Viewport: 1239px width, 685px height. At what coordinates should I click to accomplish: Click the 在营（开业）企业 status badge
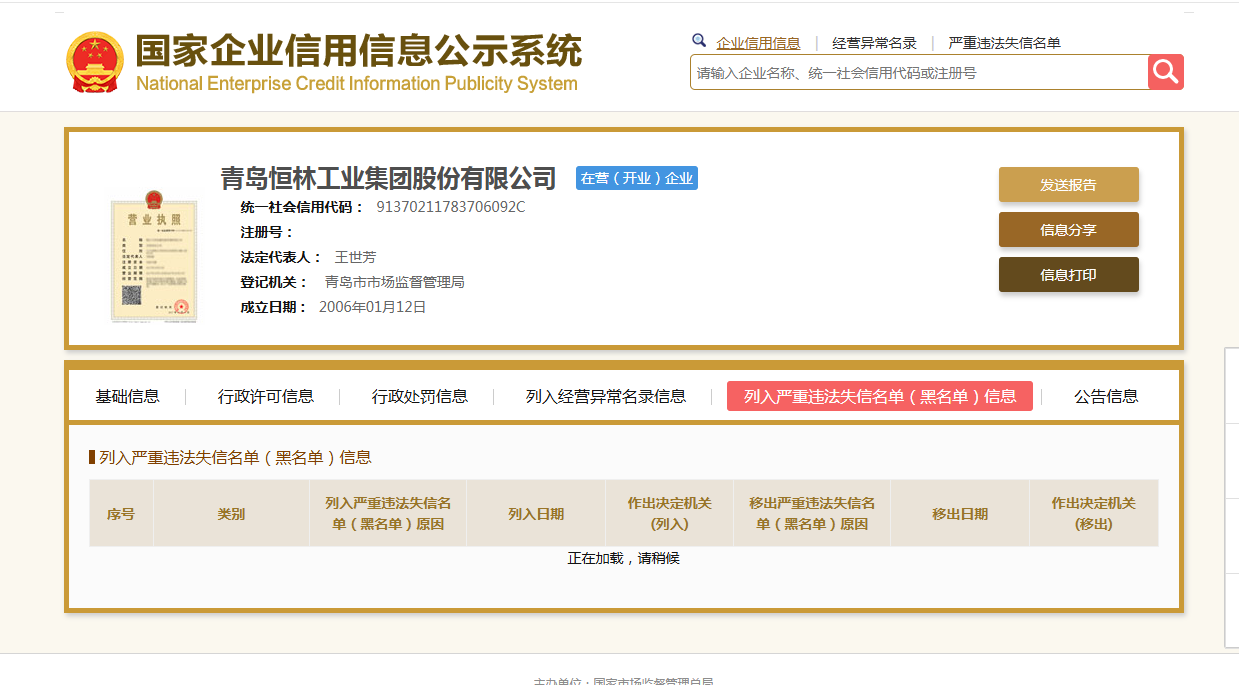(637, 178)
